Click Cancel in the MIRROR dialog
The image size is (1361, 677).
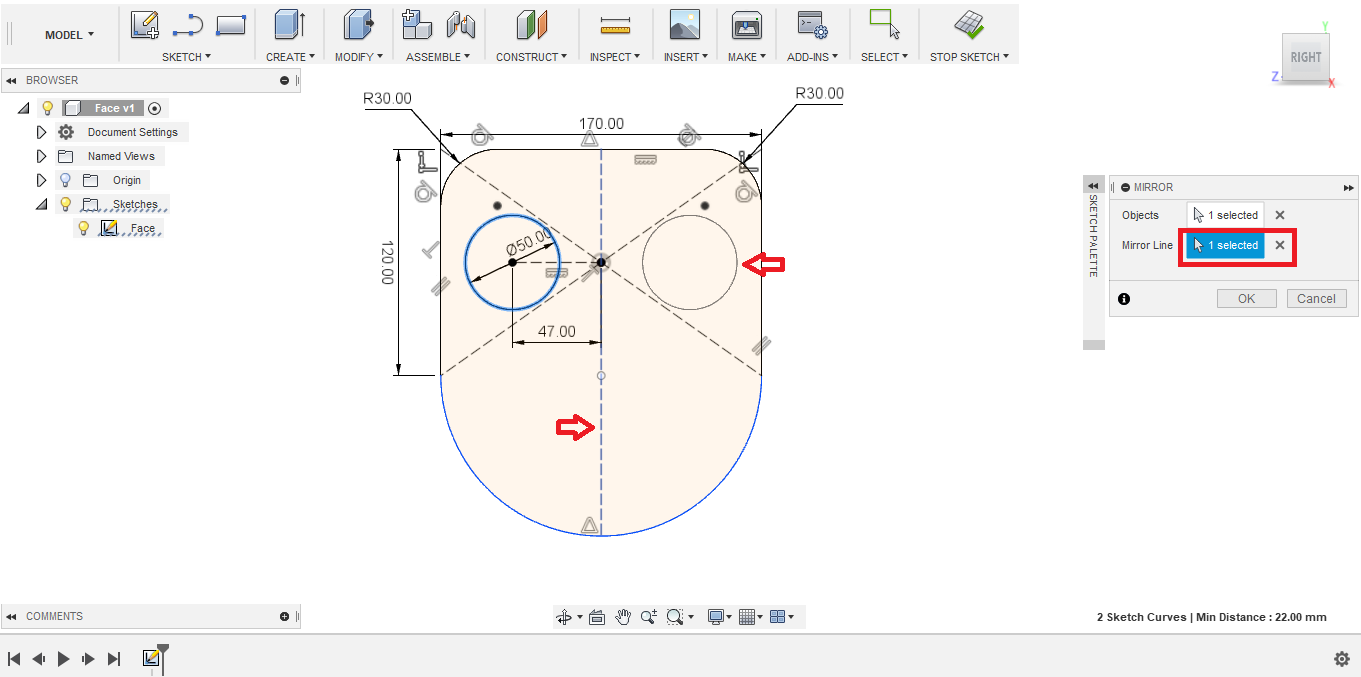[1316, 298]
